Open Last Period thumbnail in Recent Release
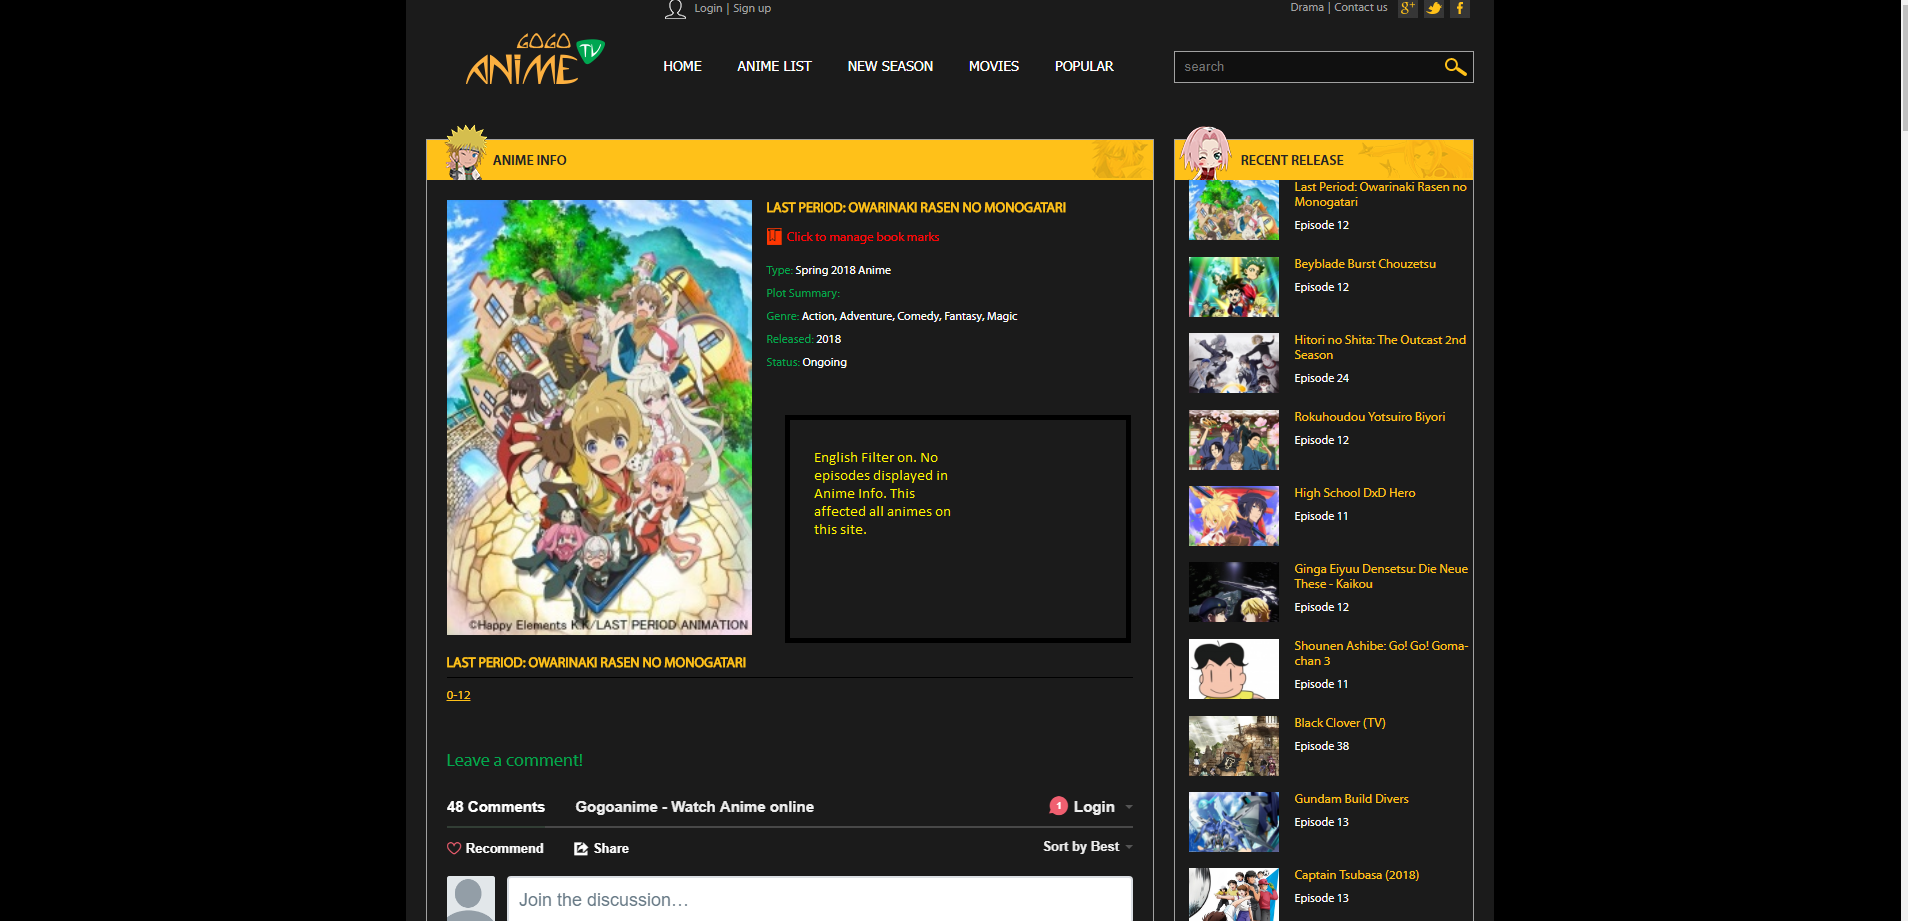 [1234, 210]
